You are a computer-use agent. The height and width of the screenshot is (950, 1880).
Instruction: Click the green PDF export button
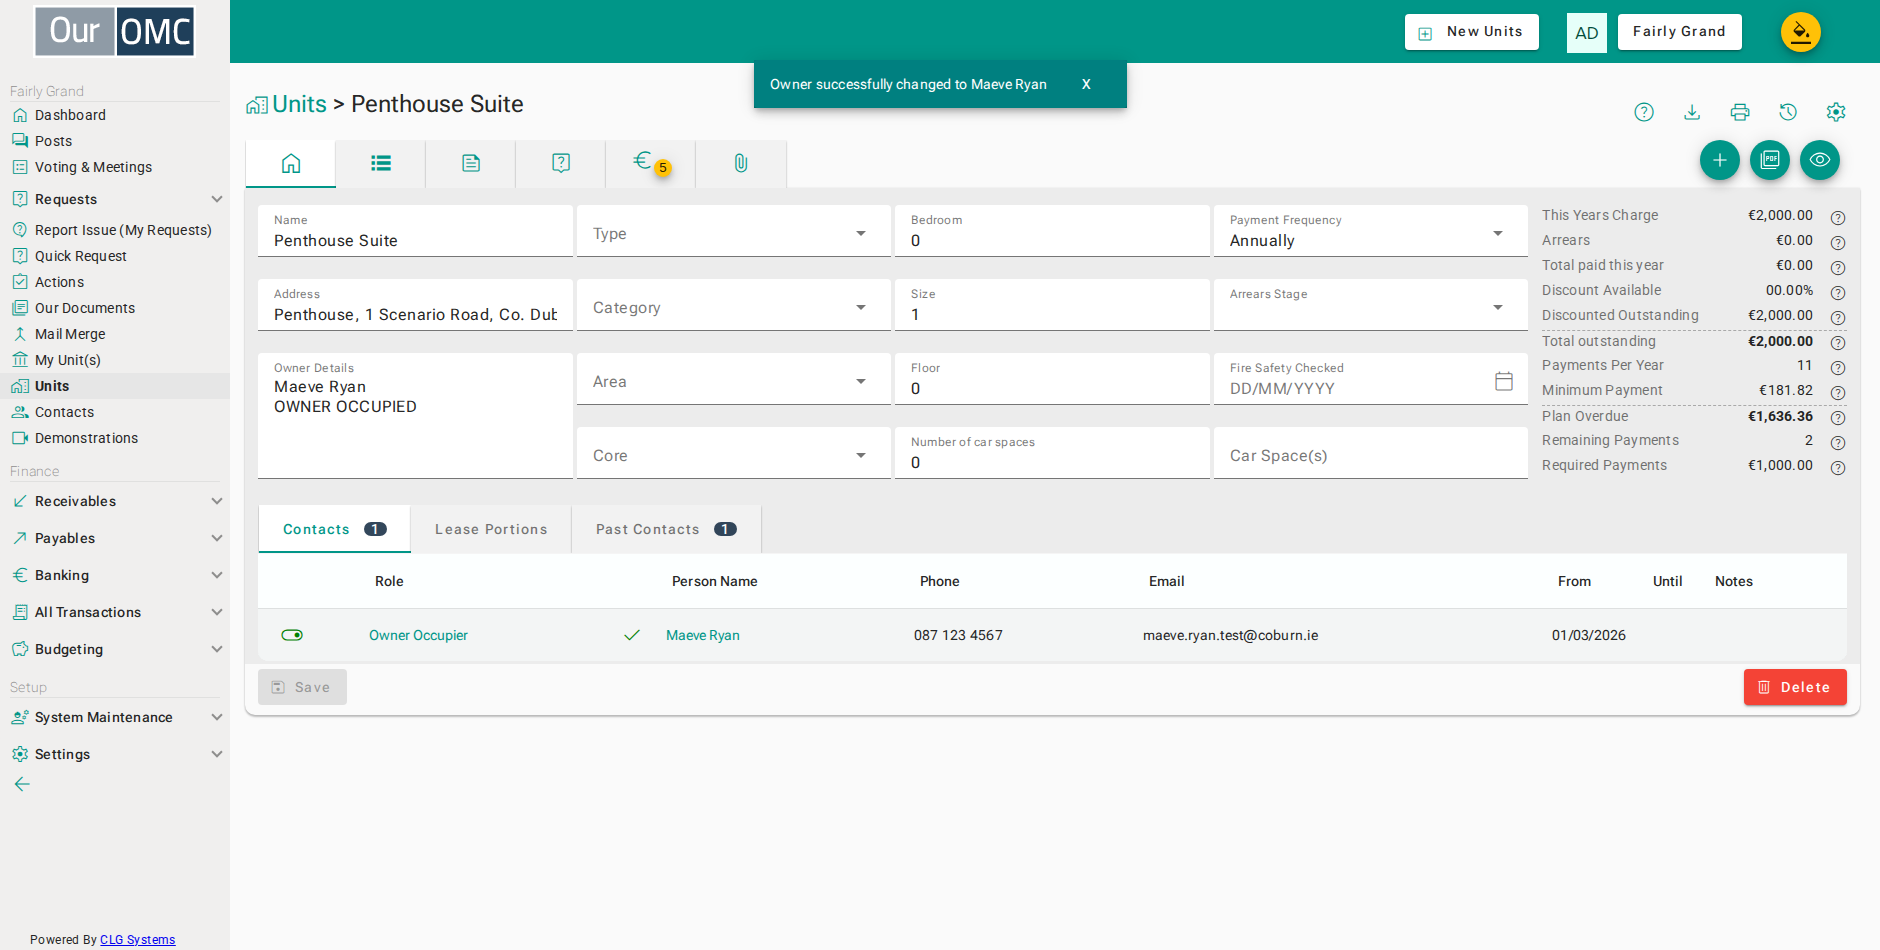pos(1770,160)
